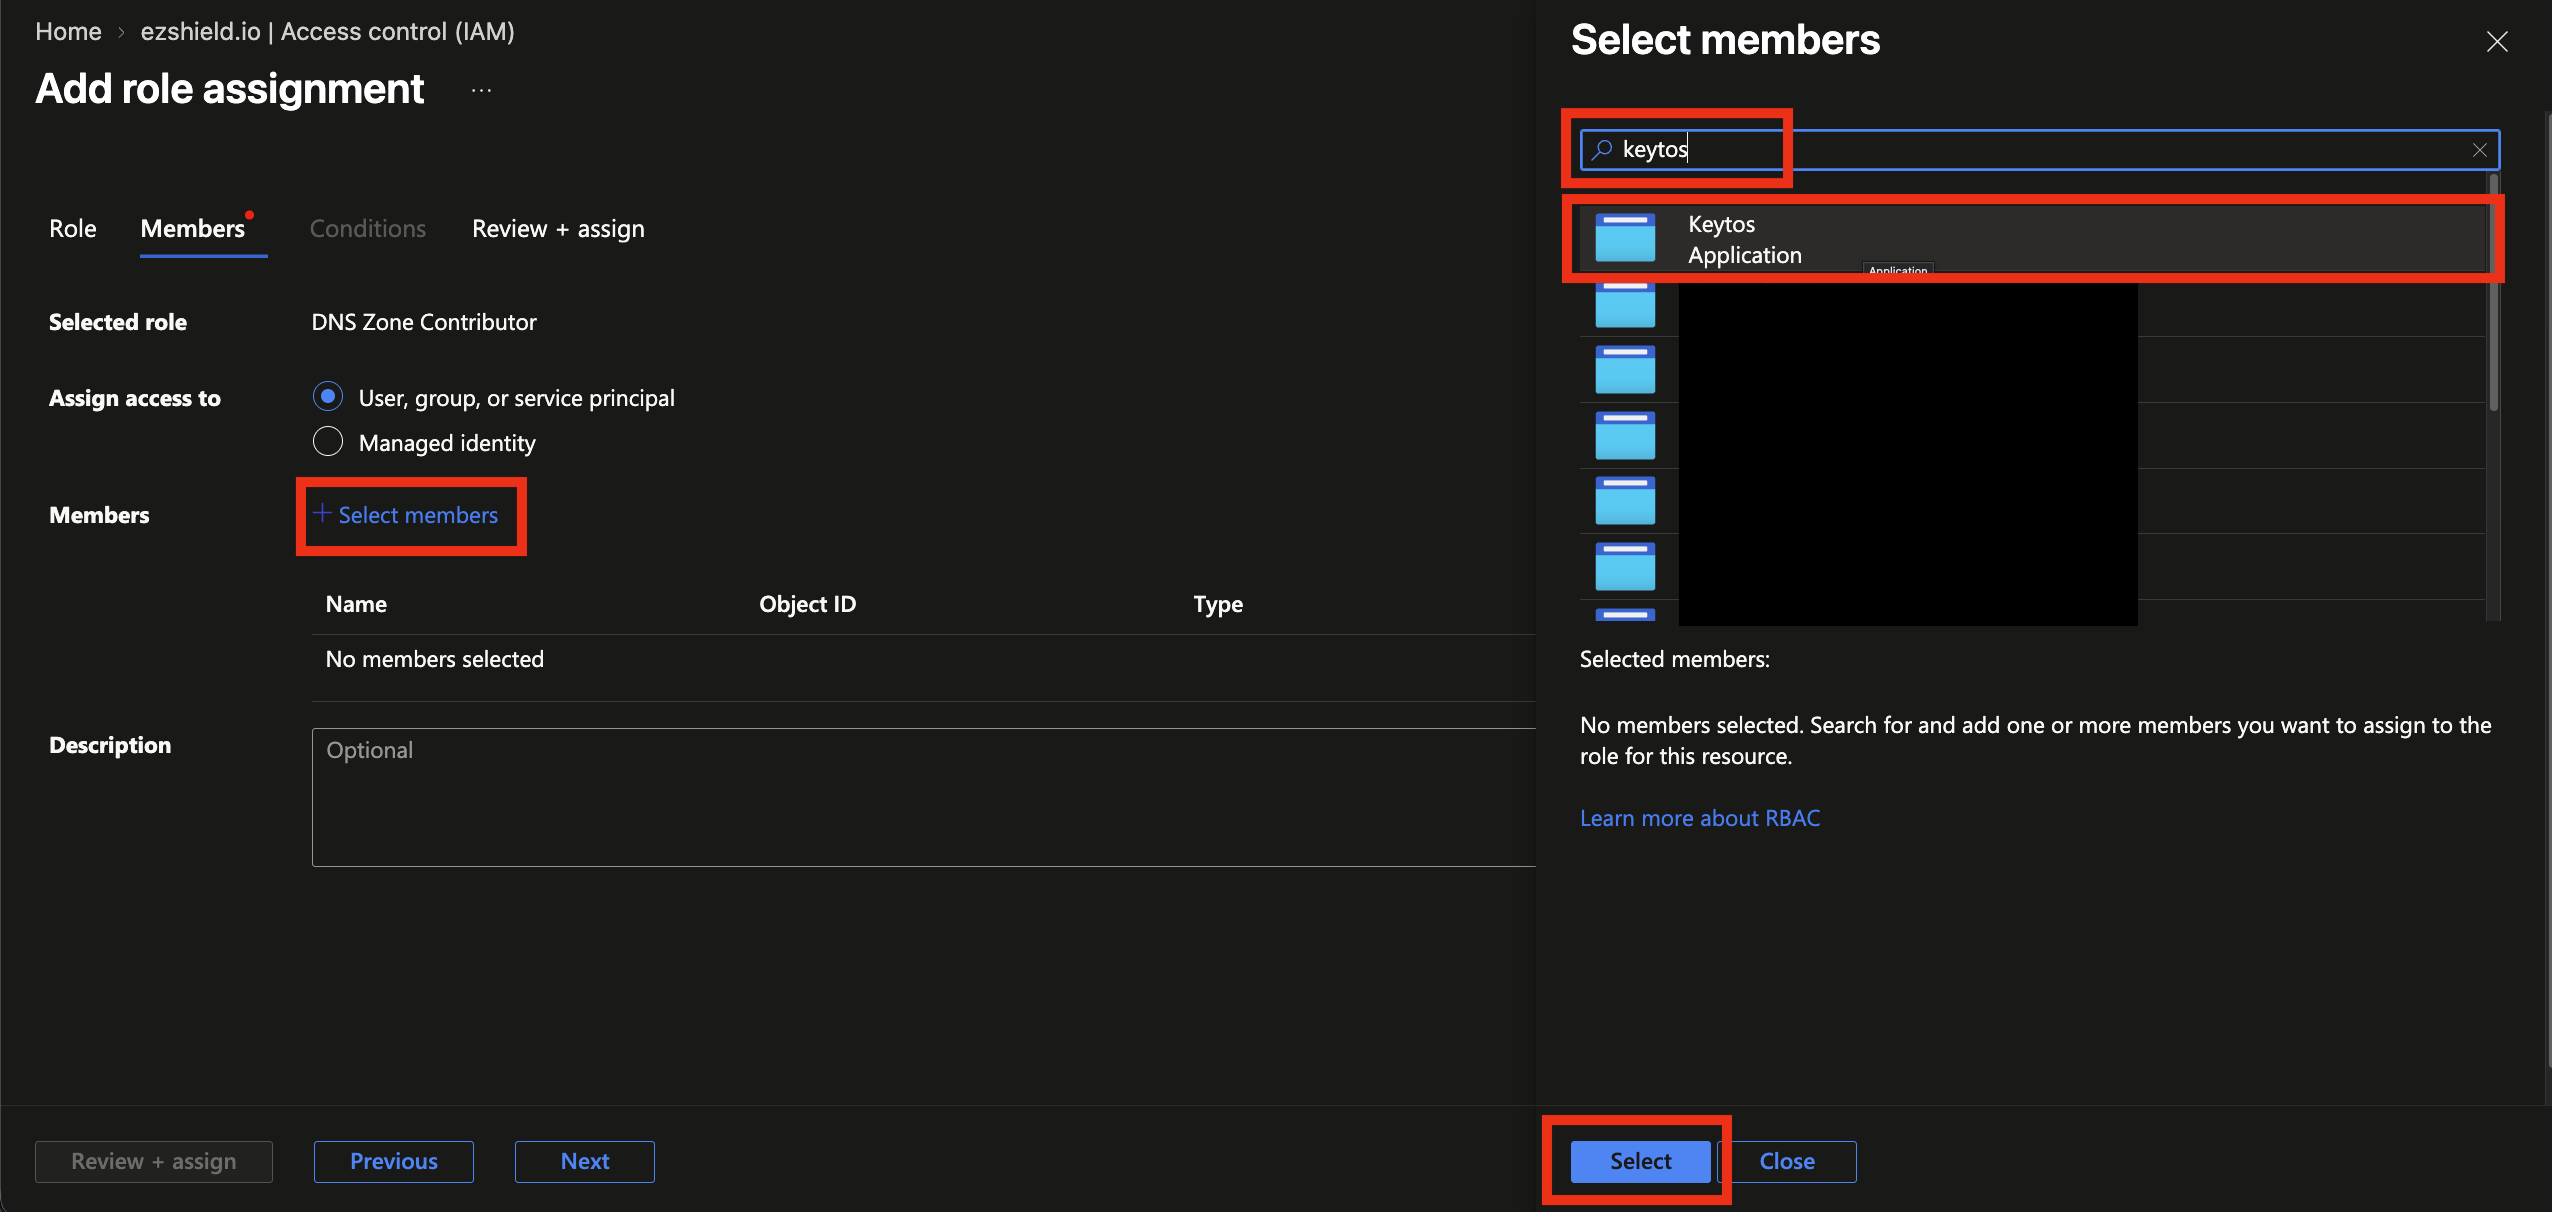Select the Keytos Application result row
The height and width of the screenshot is (1212, 2552).
2032,239
